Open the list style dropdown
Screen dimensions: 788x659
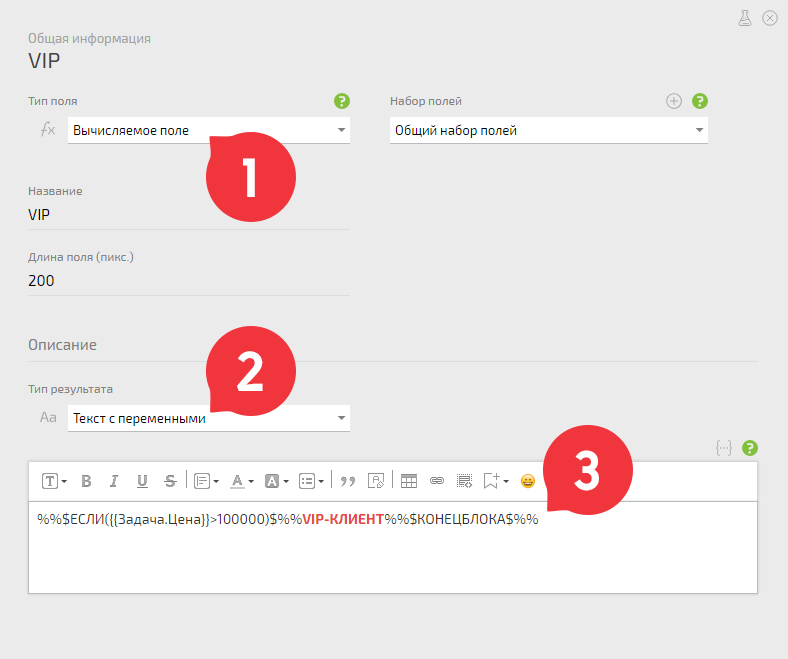(311, 481)
